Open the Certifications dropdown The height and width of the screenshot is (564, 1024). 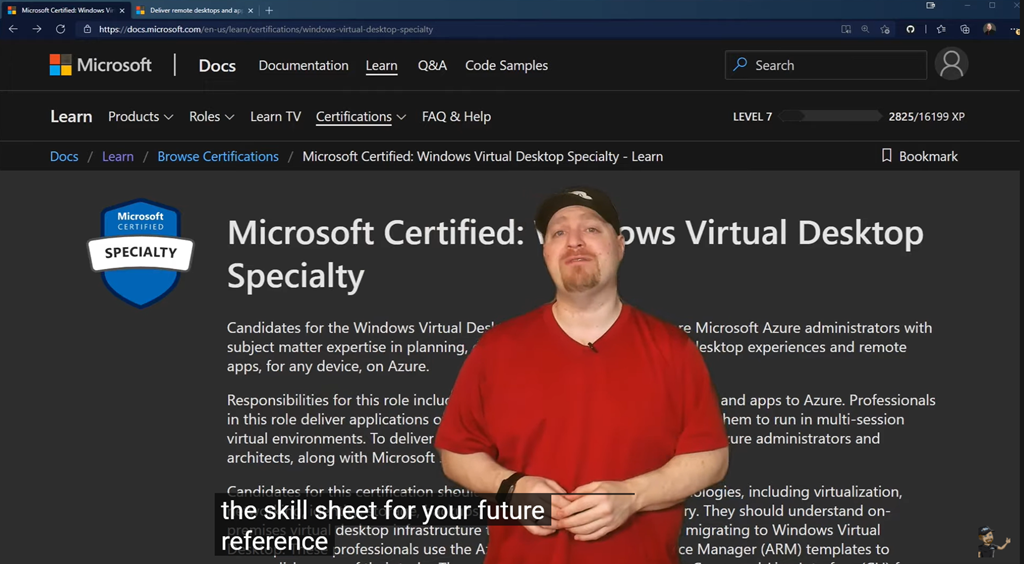360,116
